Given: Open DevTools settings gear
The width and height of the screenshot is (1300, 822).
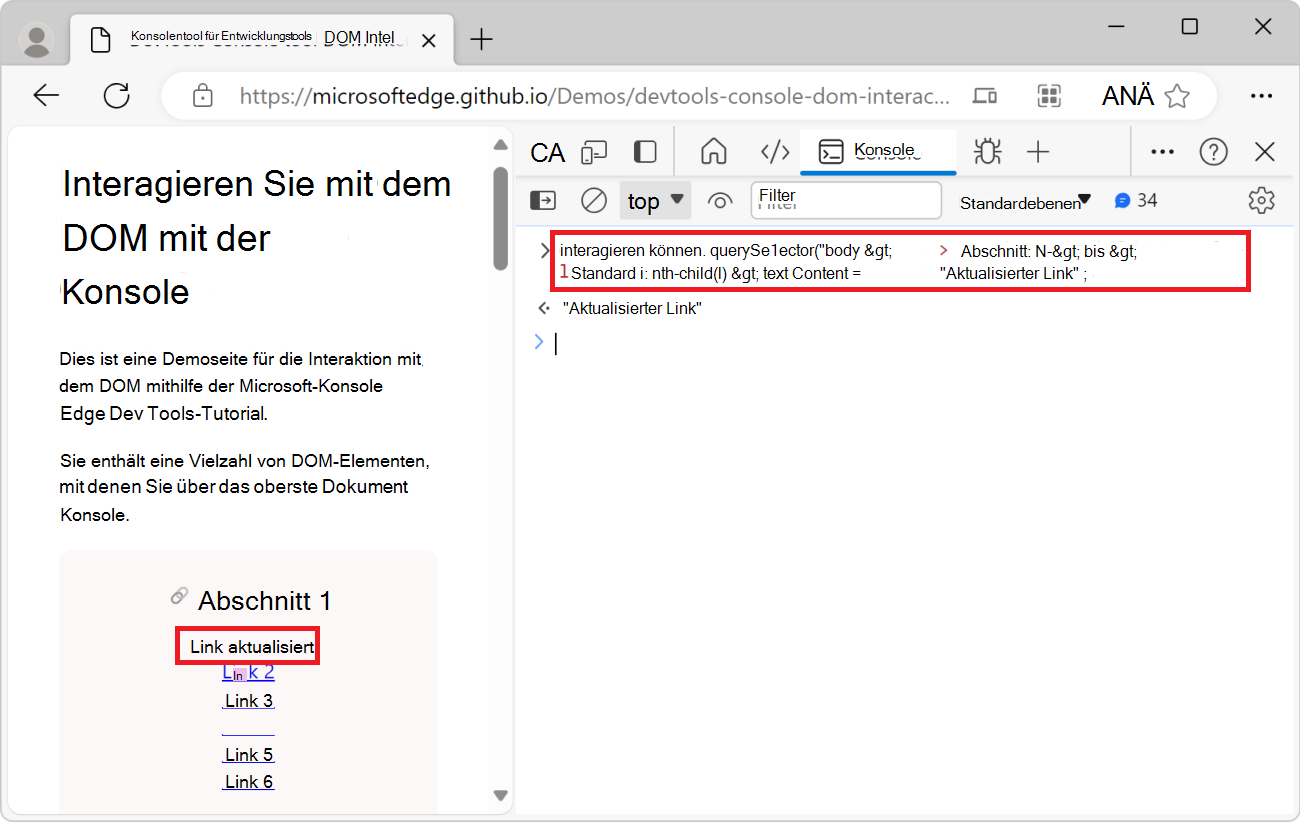Looking at the screenshot, I should [x=1261, y=200].
